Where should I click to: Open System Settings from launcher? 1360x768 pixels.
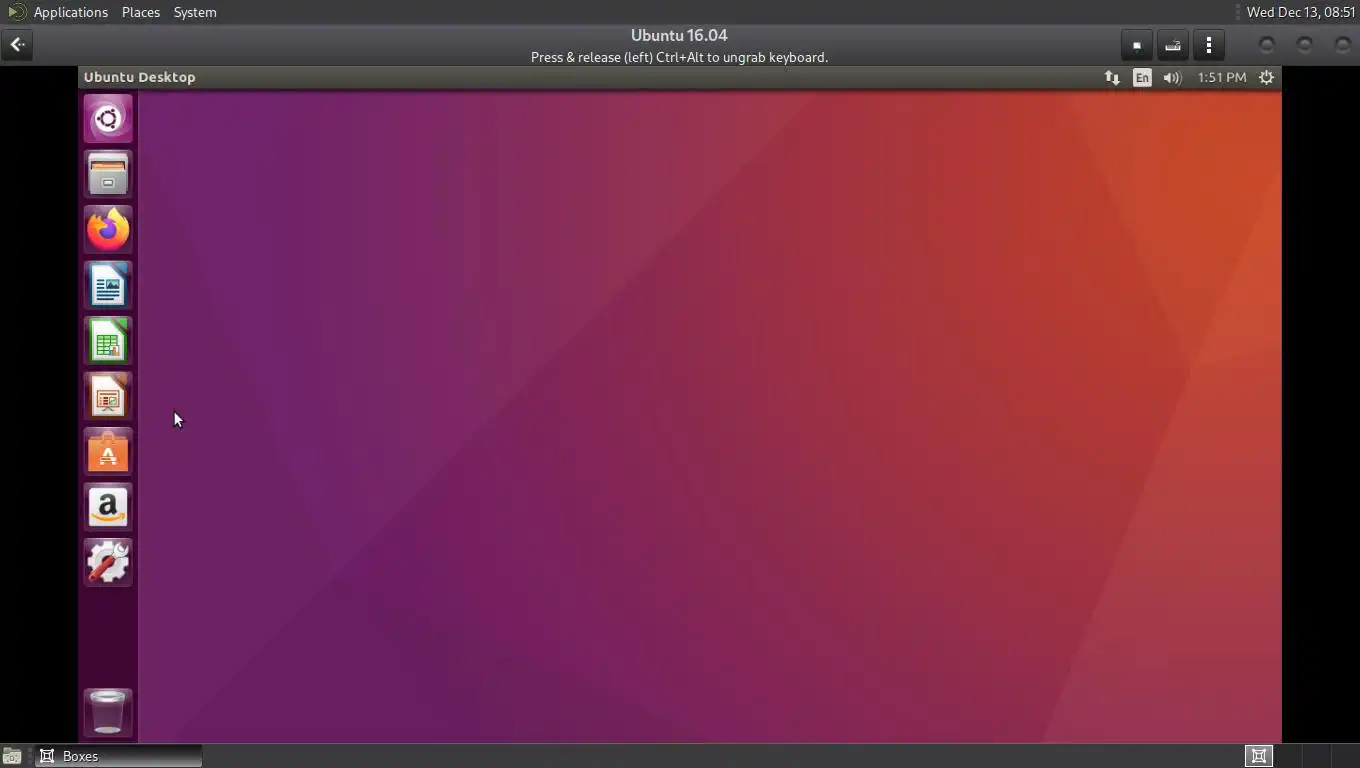click(108, 563)
